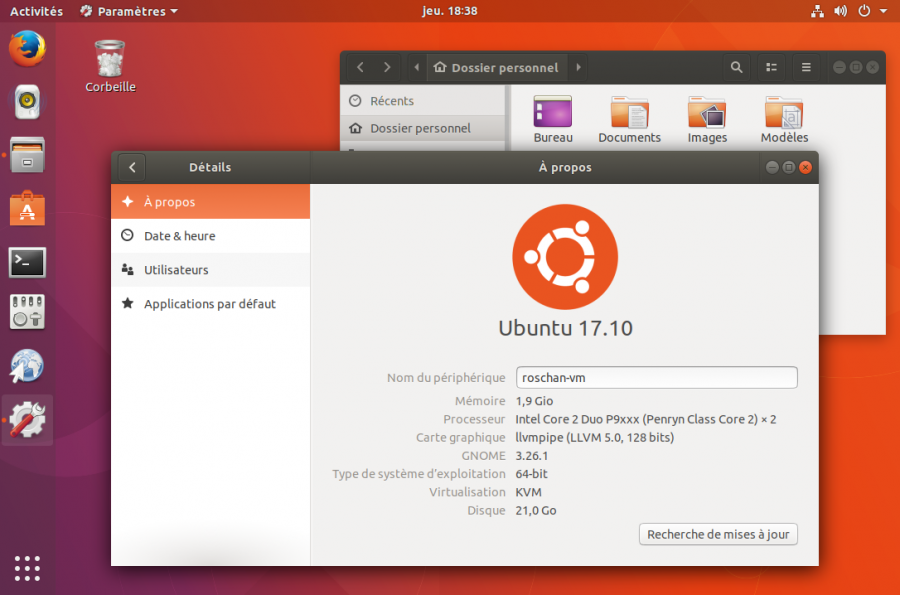The width and height of the screenshot is (900, 595).
Task: Expand the path bar arrow after Dossier personnel
Action: click(x=578, y=67)
